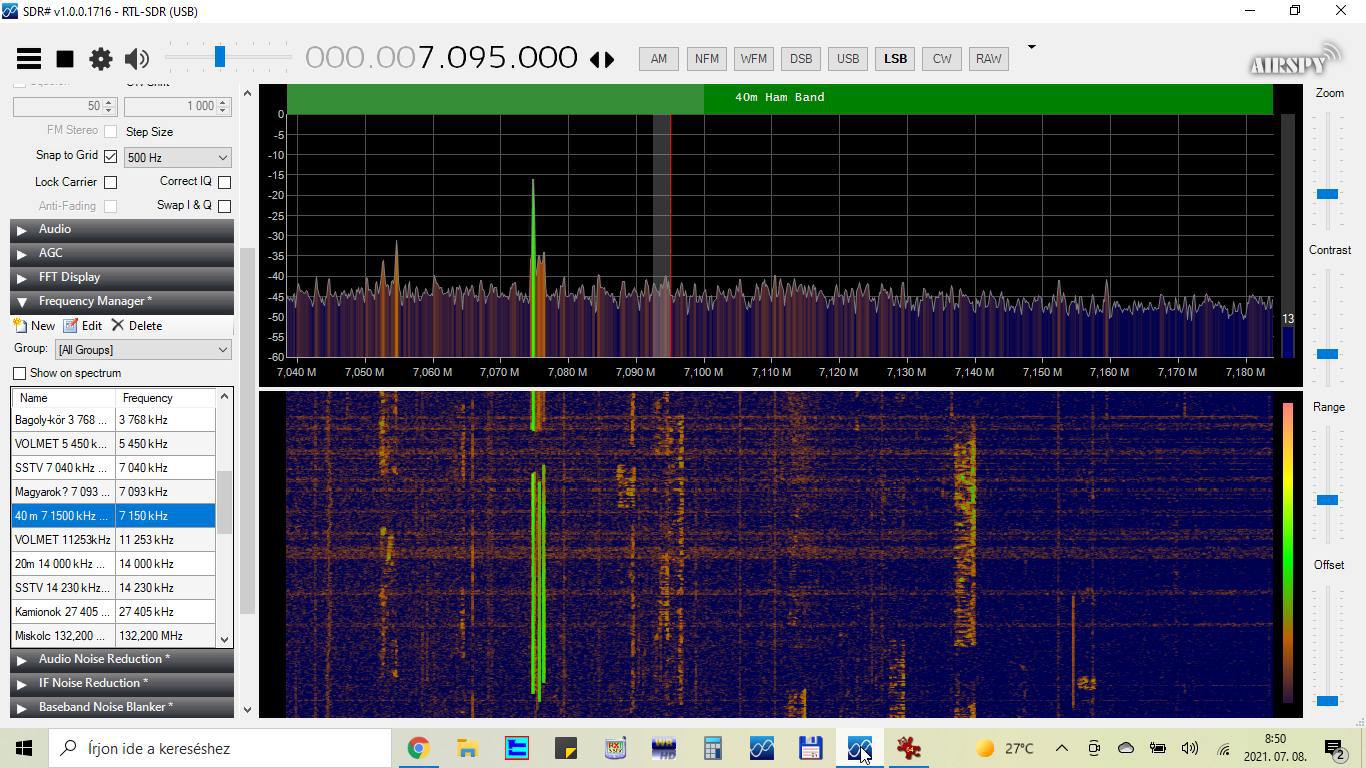Switch to AM demodulation mode
Image resolution: width=1366 pixels, height=768 pixels.
(658, 59)
